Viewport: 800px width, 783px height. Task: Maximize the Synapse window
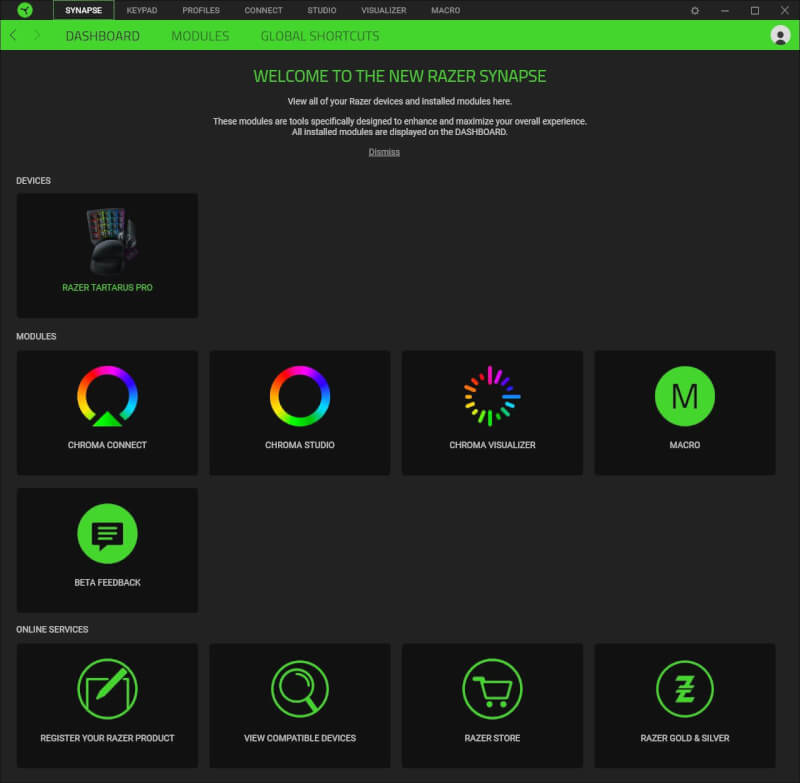click(x=755, y=10)
